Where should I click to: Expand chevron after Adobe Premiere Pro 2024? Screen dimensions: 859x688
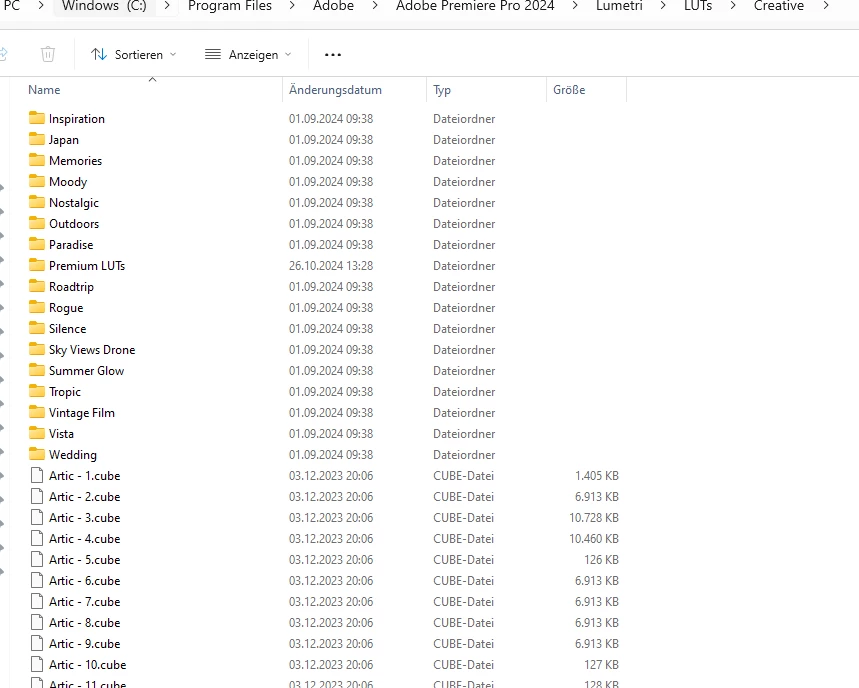click(x=575, y=5)
